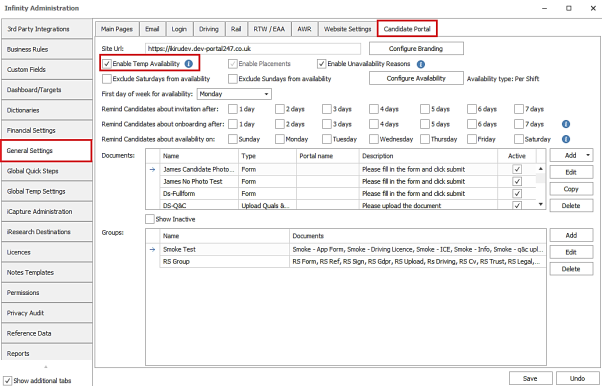Screen dimensions: 602x386
Task: Check Exclude Saturdays from availability
Action: (107, 79)
